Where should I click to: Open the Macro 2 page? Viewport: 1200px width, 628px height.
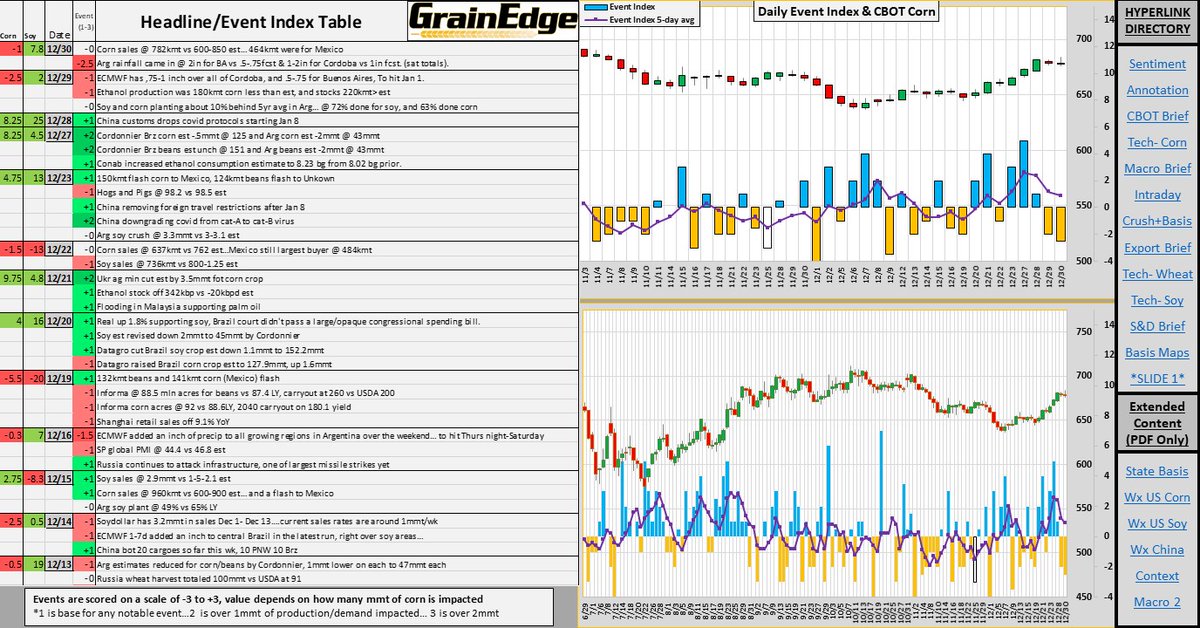point(1156,603)
